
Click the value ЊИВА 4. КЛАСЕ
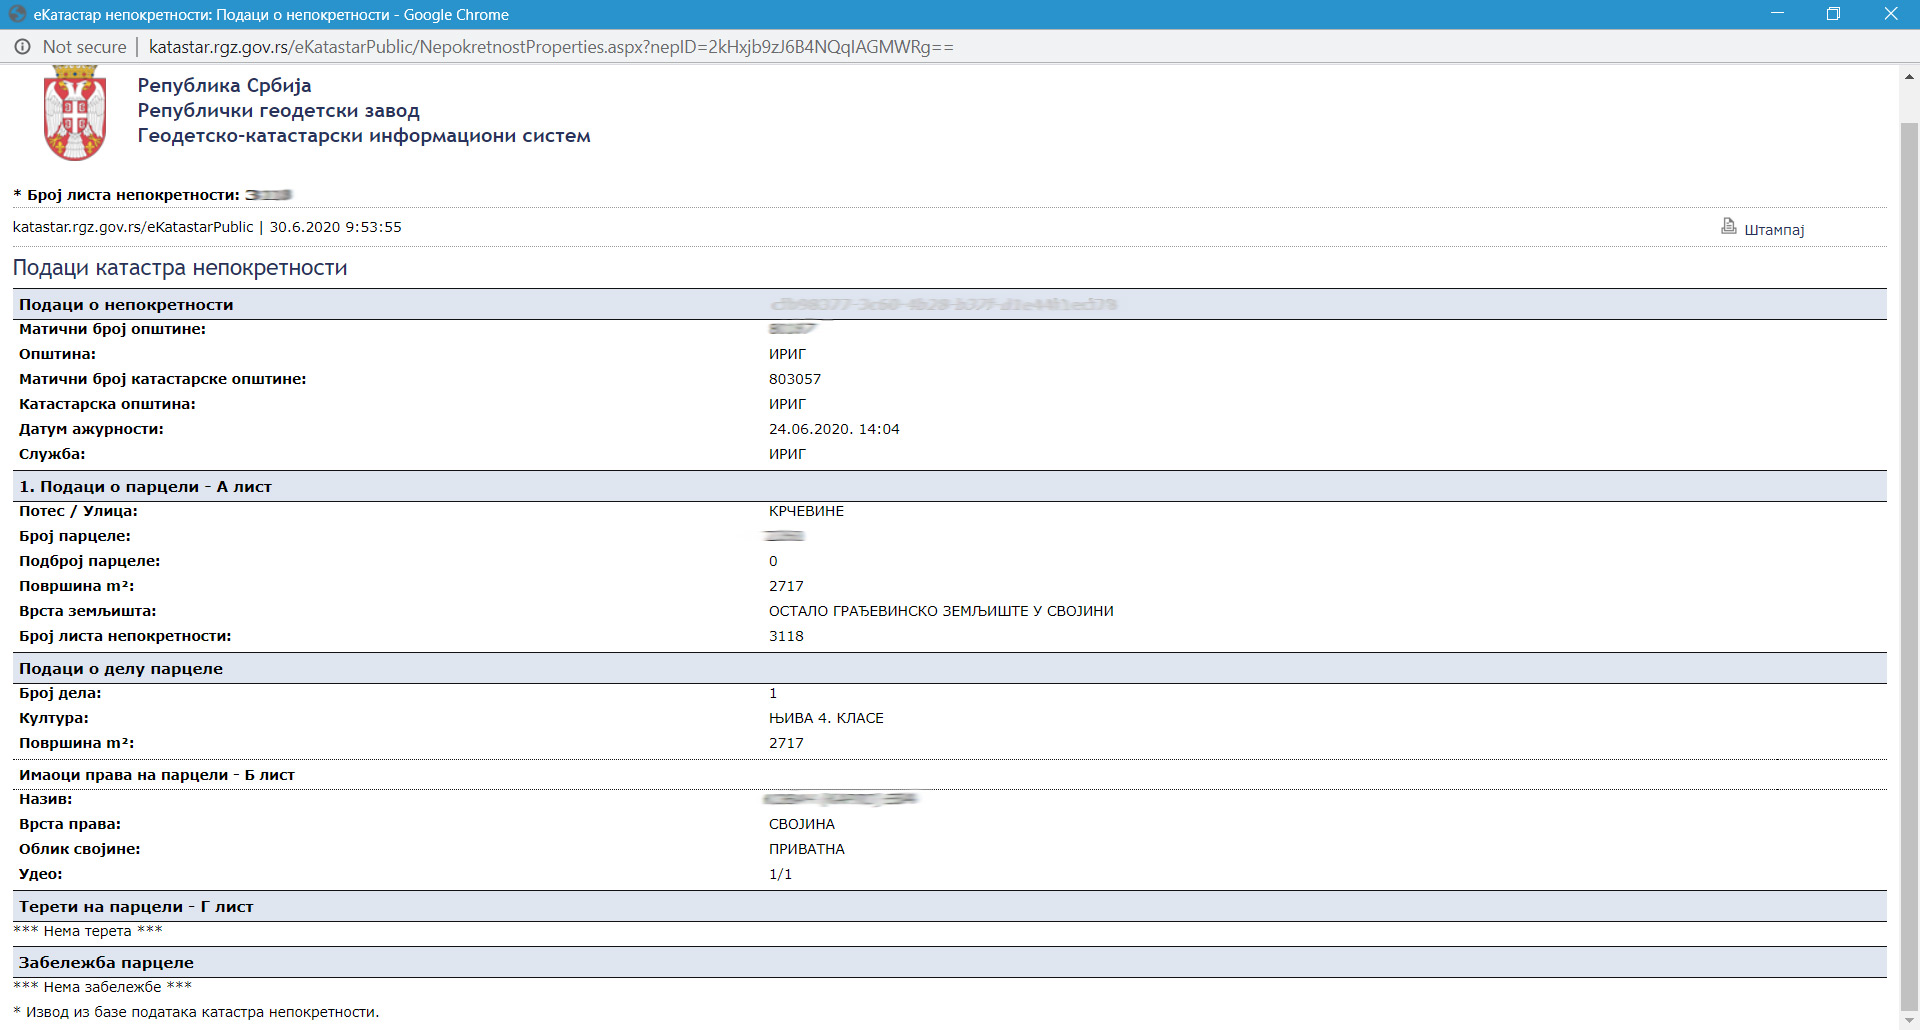tap(826, 718)
